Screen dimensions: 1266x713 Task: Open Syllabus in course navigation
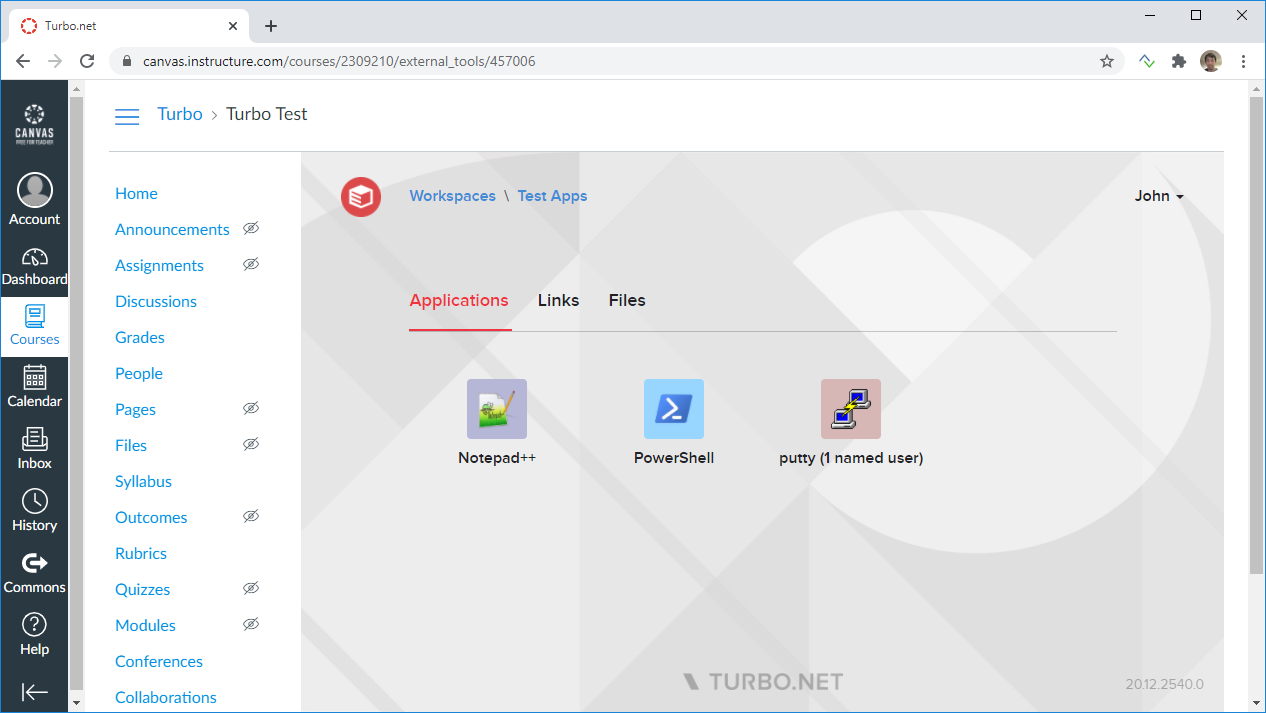(143, 482)
